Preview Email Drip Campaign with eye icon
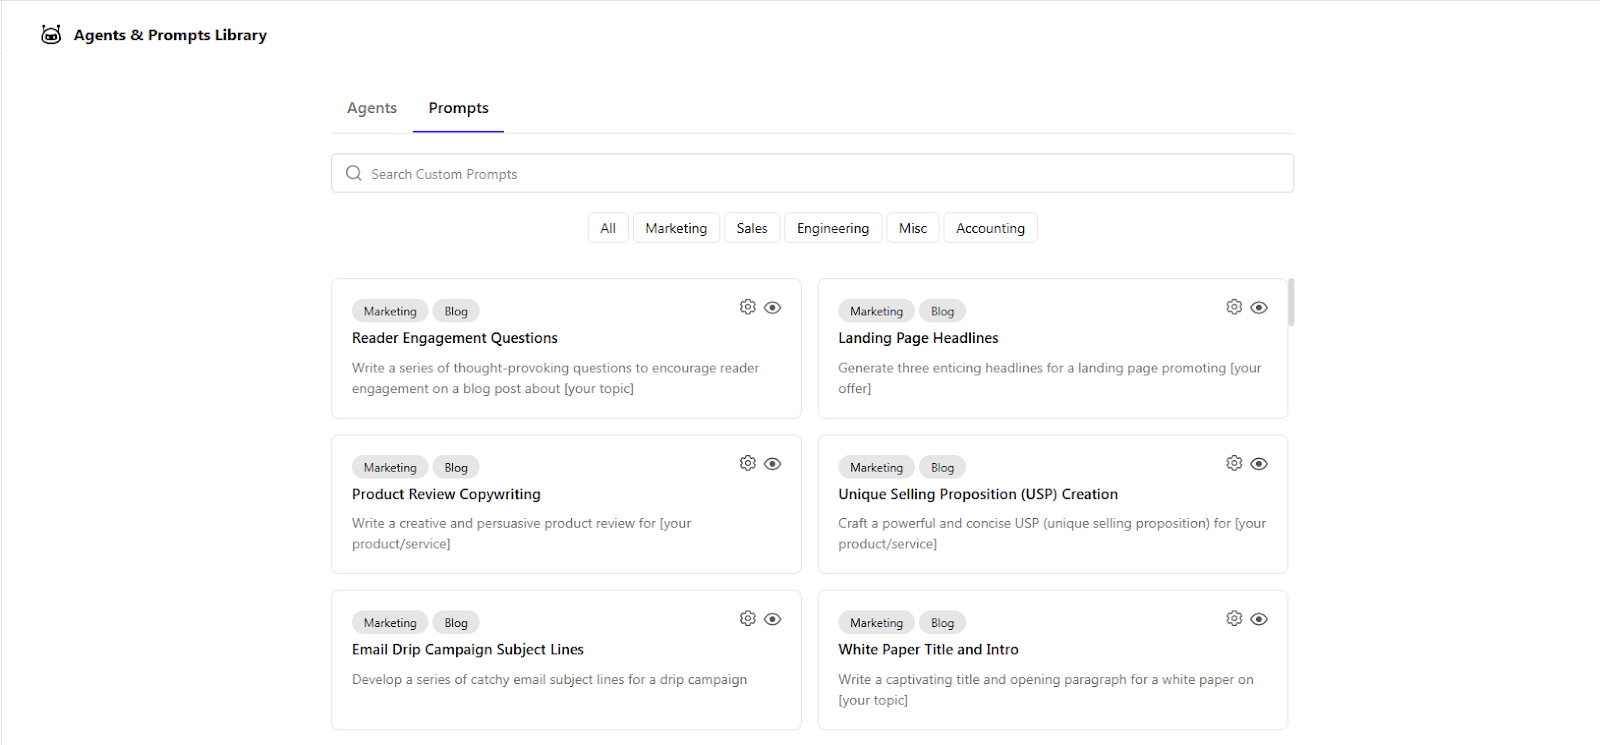Viewport: 1600px width, 745px height. (x=773, y=619)
